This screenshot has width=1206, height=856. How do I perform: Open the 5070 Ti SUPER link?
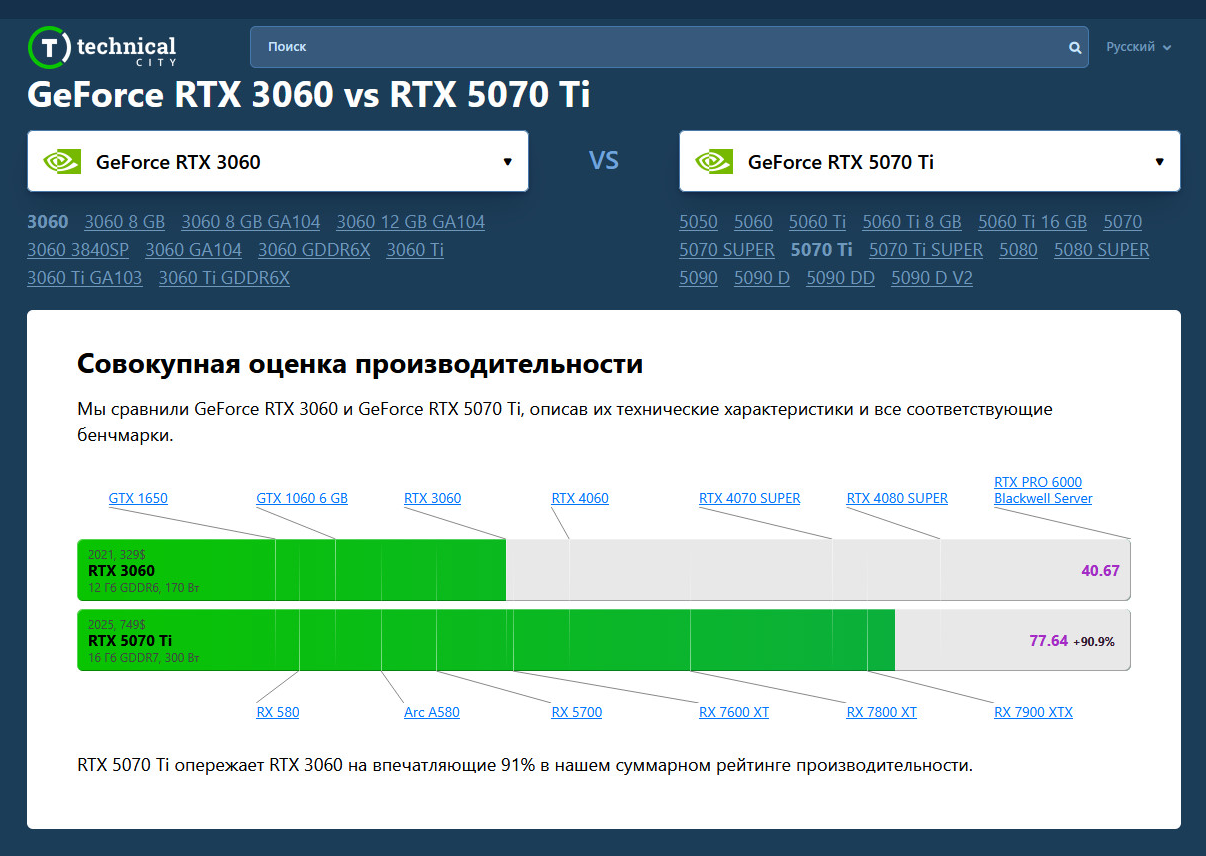click(926, 250)
